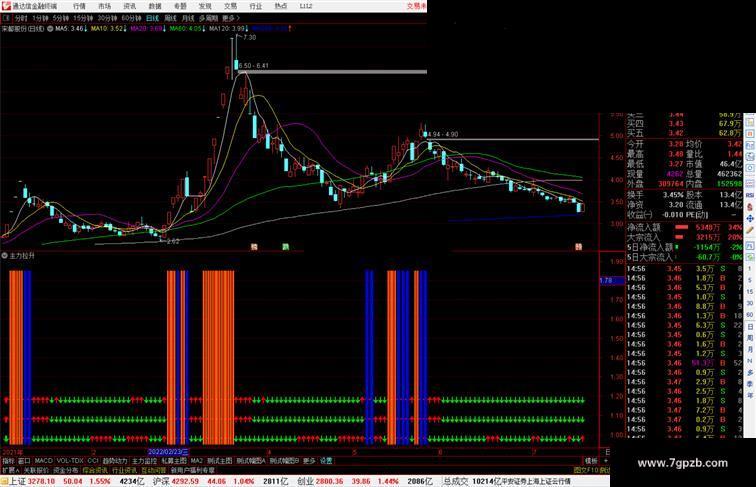756x487 pixels.
Task: Open 多周期 multi-period view
Action: coord(208,18)
